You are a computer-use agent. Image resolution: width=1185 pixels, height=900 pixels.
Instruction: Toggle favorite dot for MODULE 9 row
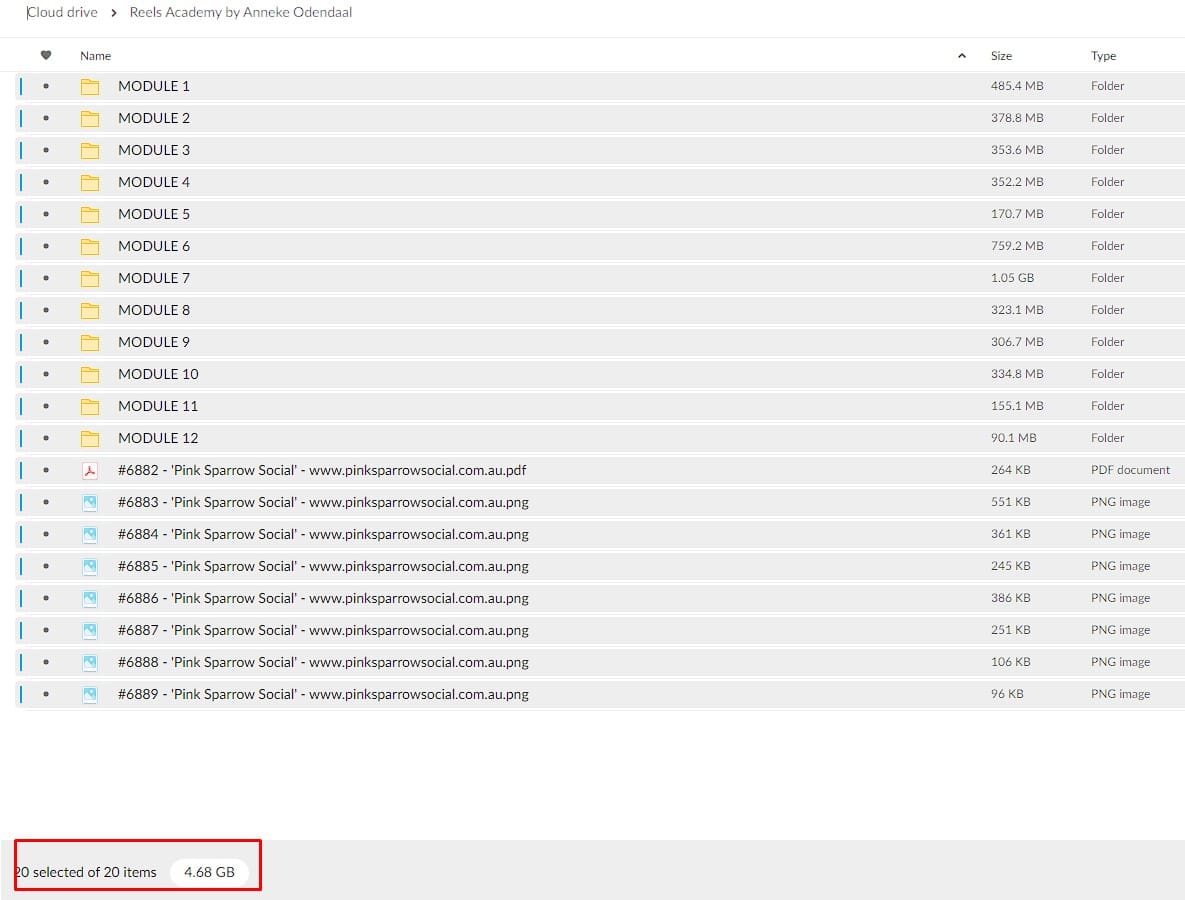tap(46, 342)
